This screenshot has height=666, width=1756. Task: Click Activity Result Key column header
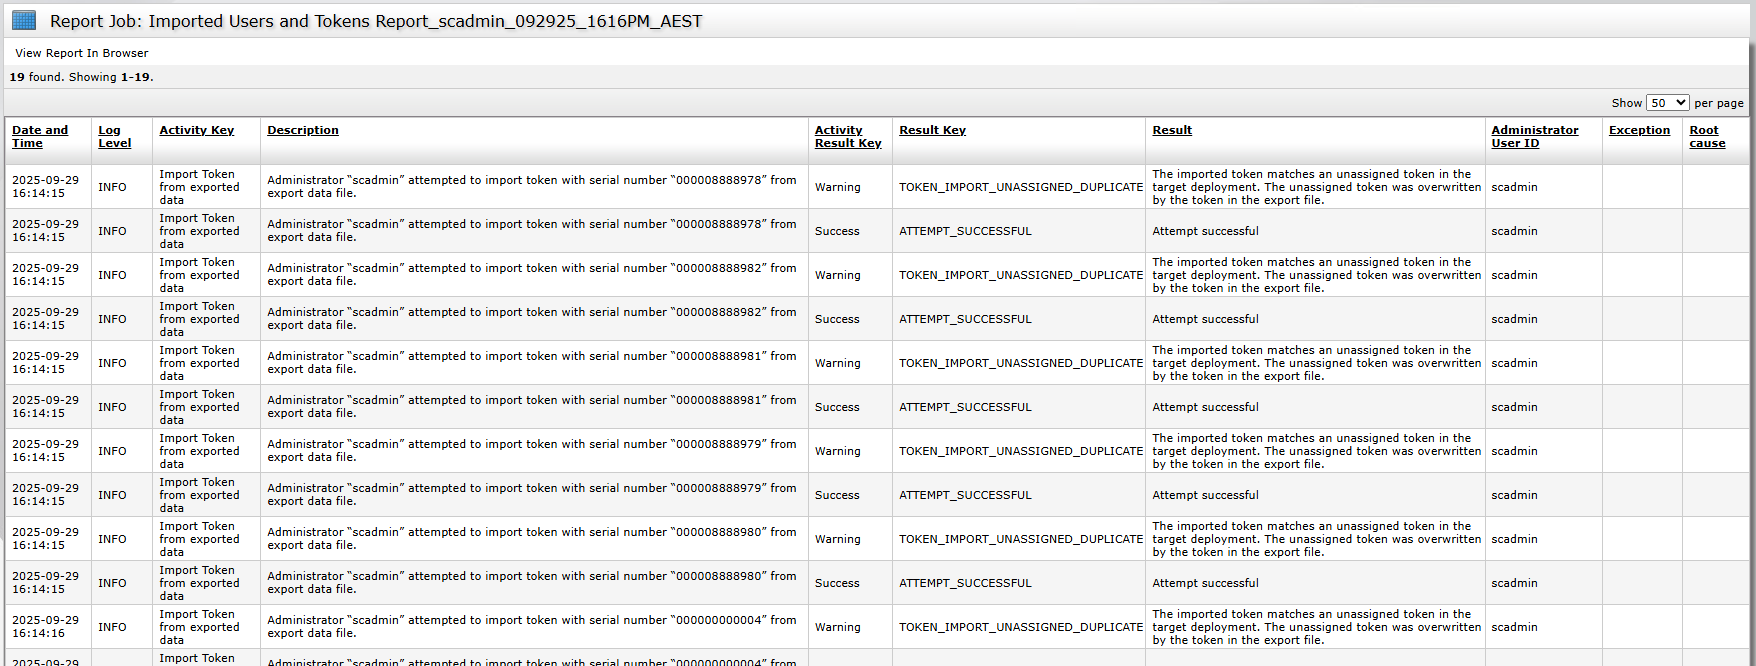pos(847,136)
